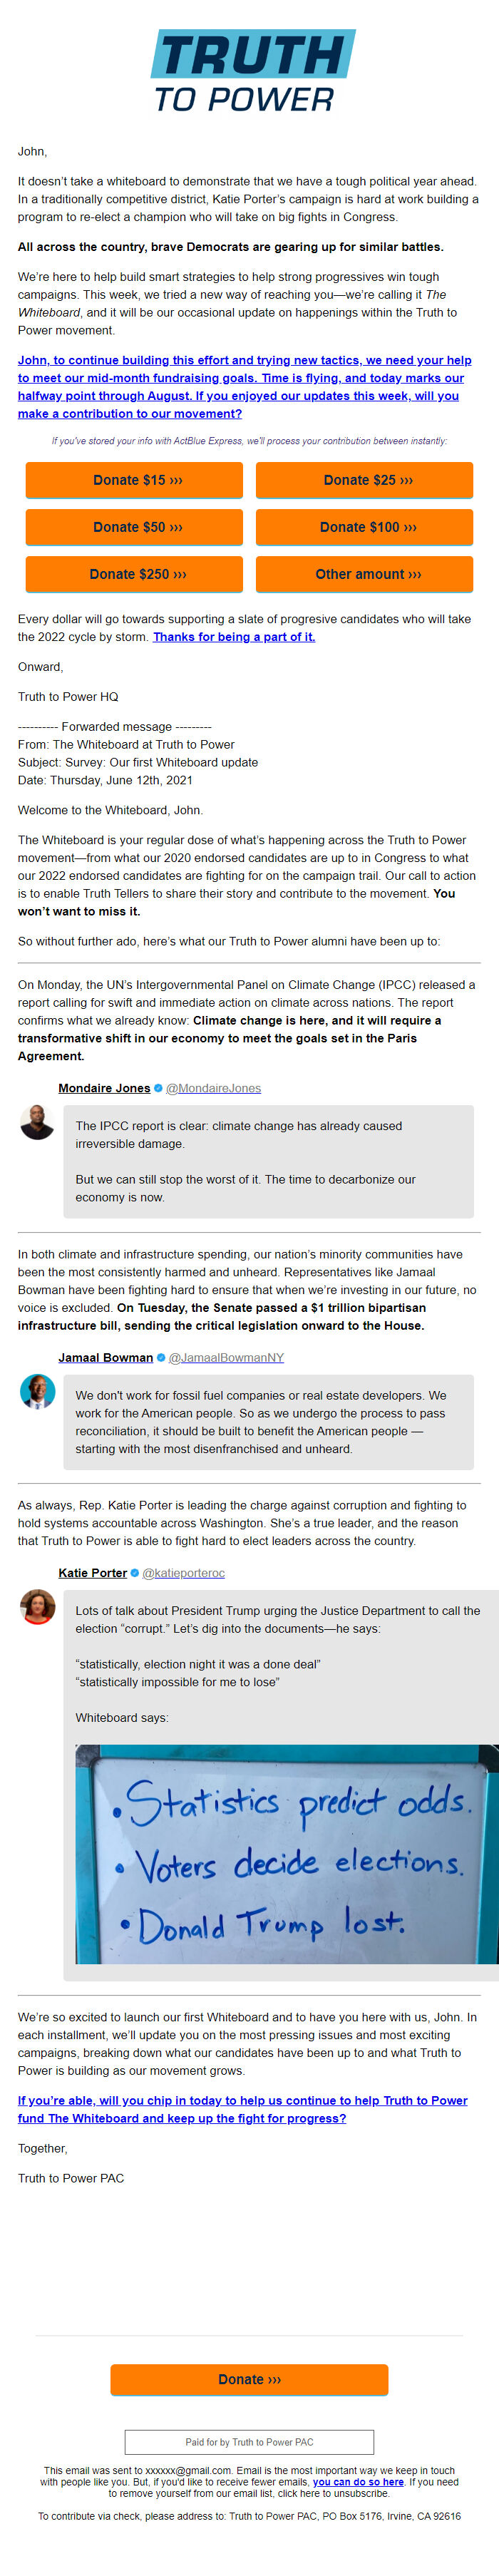Click verified badge next to Jamaal Bowman
The width and height of the screenshot is (499, 2576).
(x=161, y=1358)
